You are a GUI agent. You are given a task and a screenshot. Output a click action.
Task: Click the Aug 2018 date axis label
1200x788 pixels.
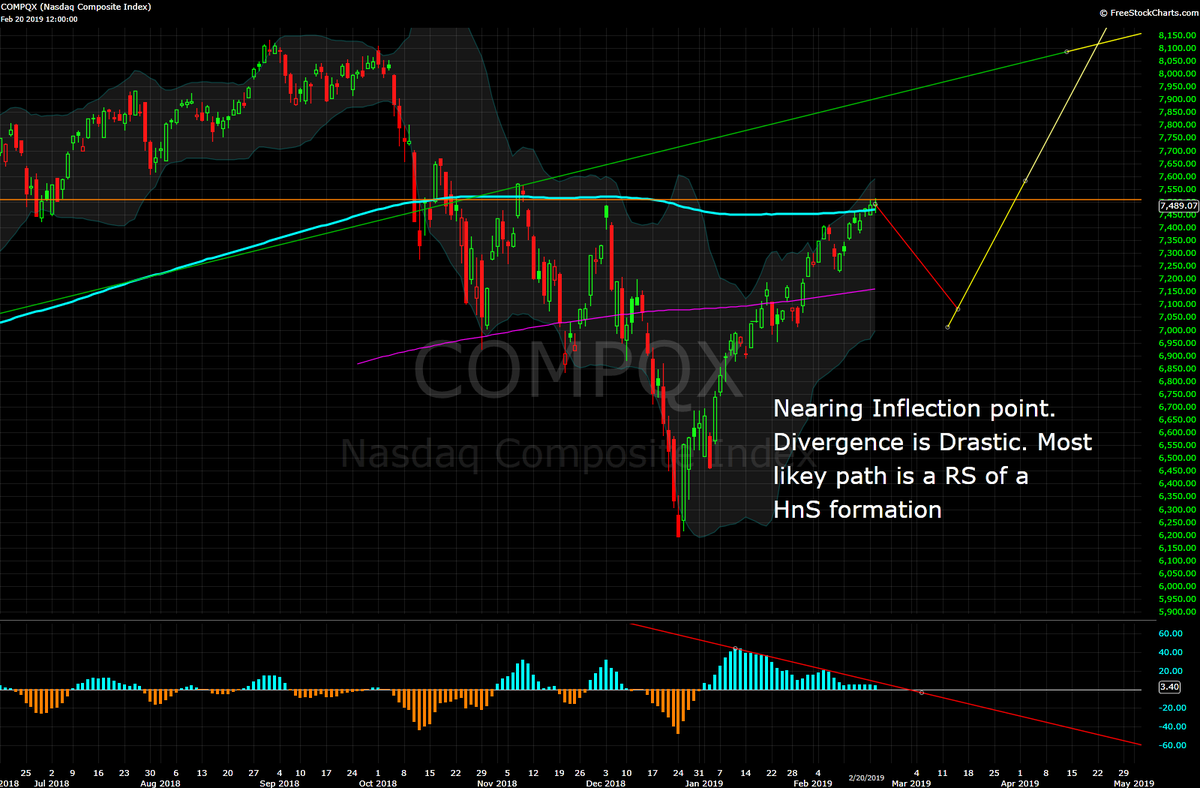click(x=162, y=783)
